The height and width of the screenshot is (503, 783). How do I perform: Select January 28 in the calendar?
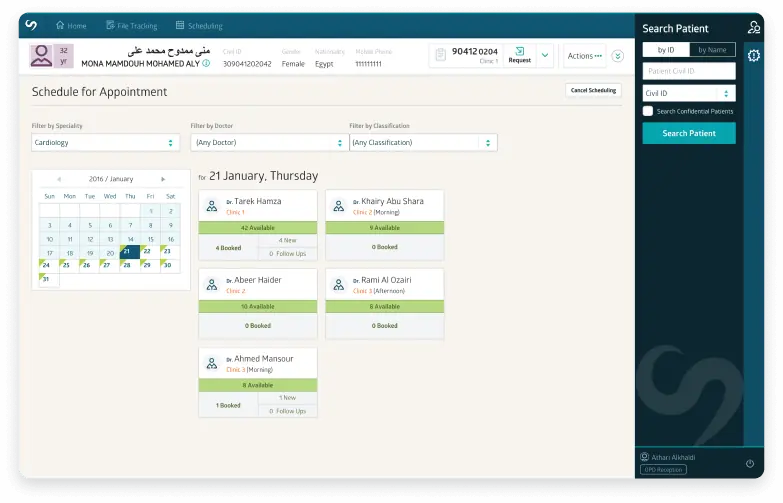pos(129,266)
